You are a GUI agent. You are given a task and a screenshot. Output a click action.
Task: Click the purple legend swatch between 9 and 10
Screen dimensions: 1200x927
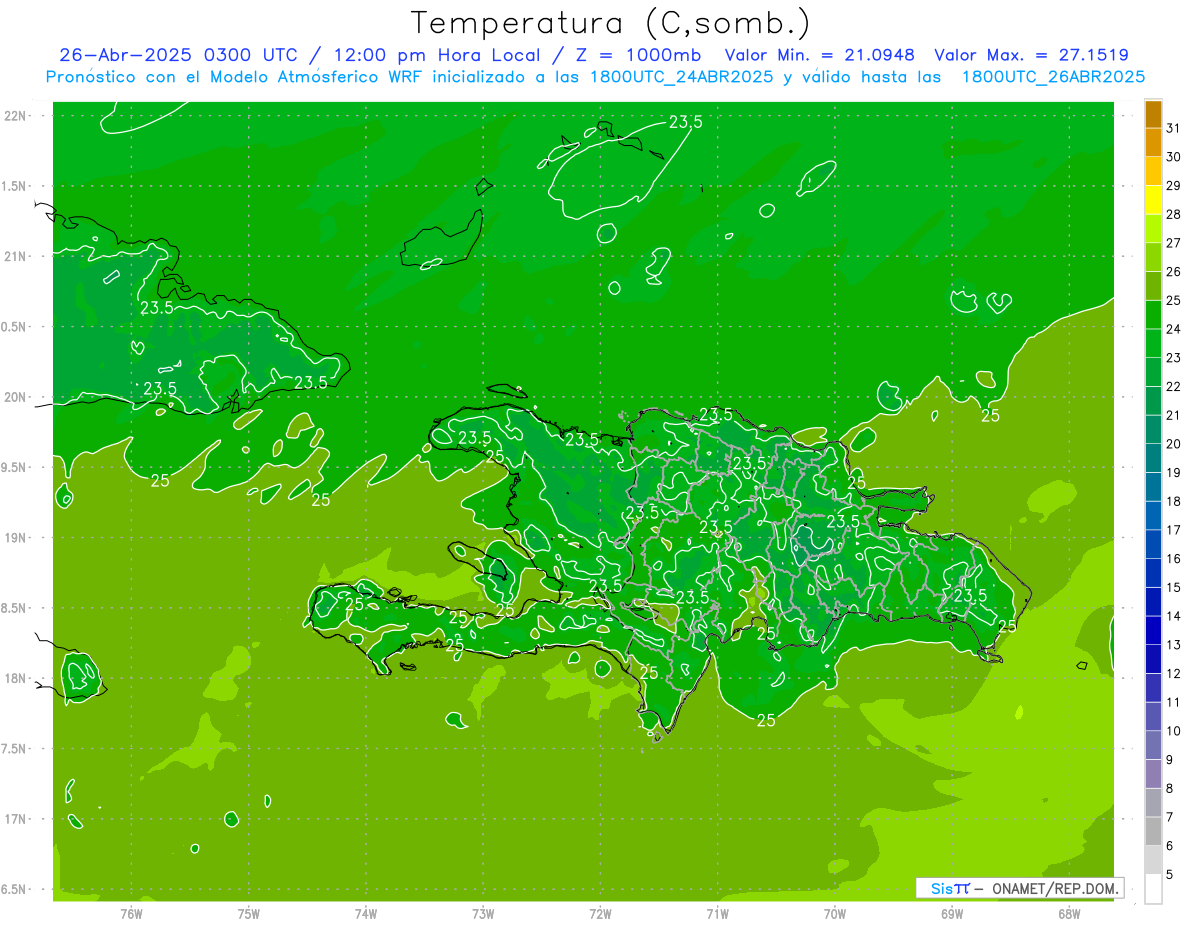click(x=1153, y=745)
